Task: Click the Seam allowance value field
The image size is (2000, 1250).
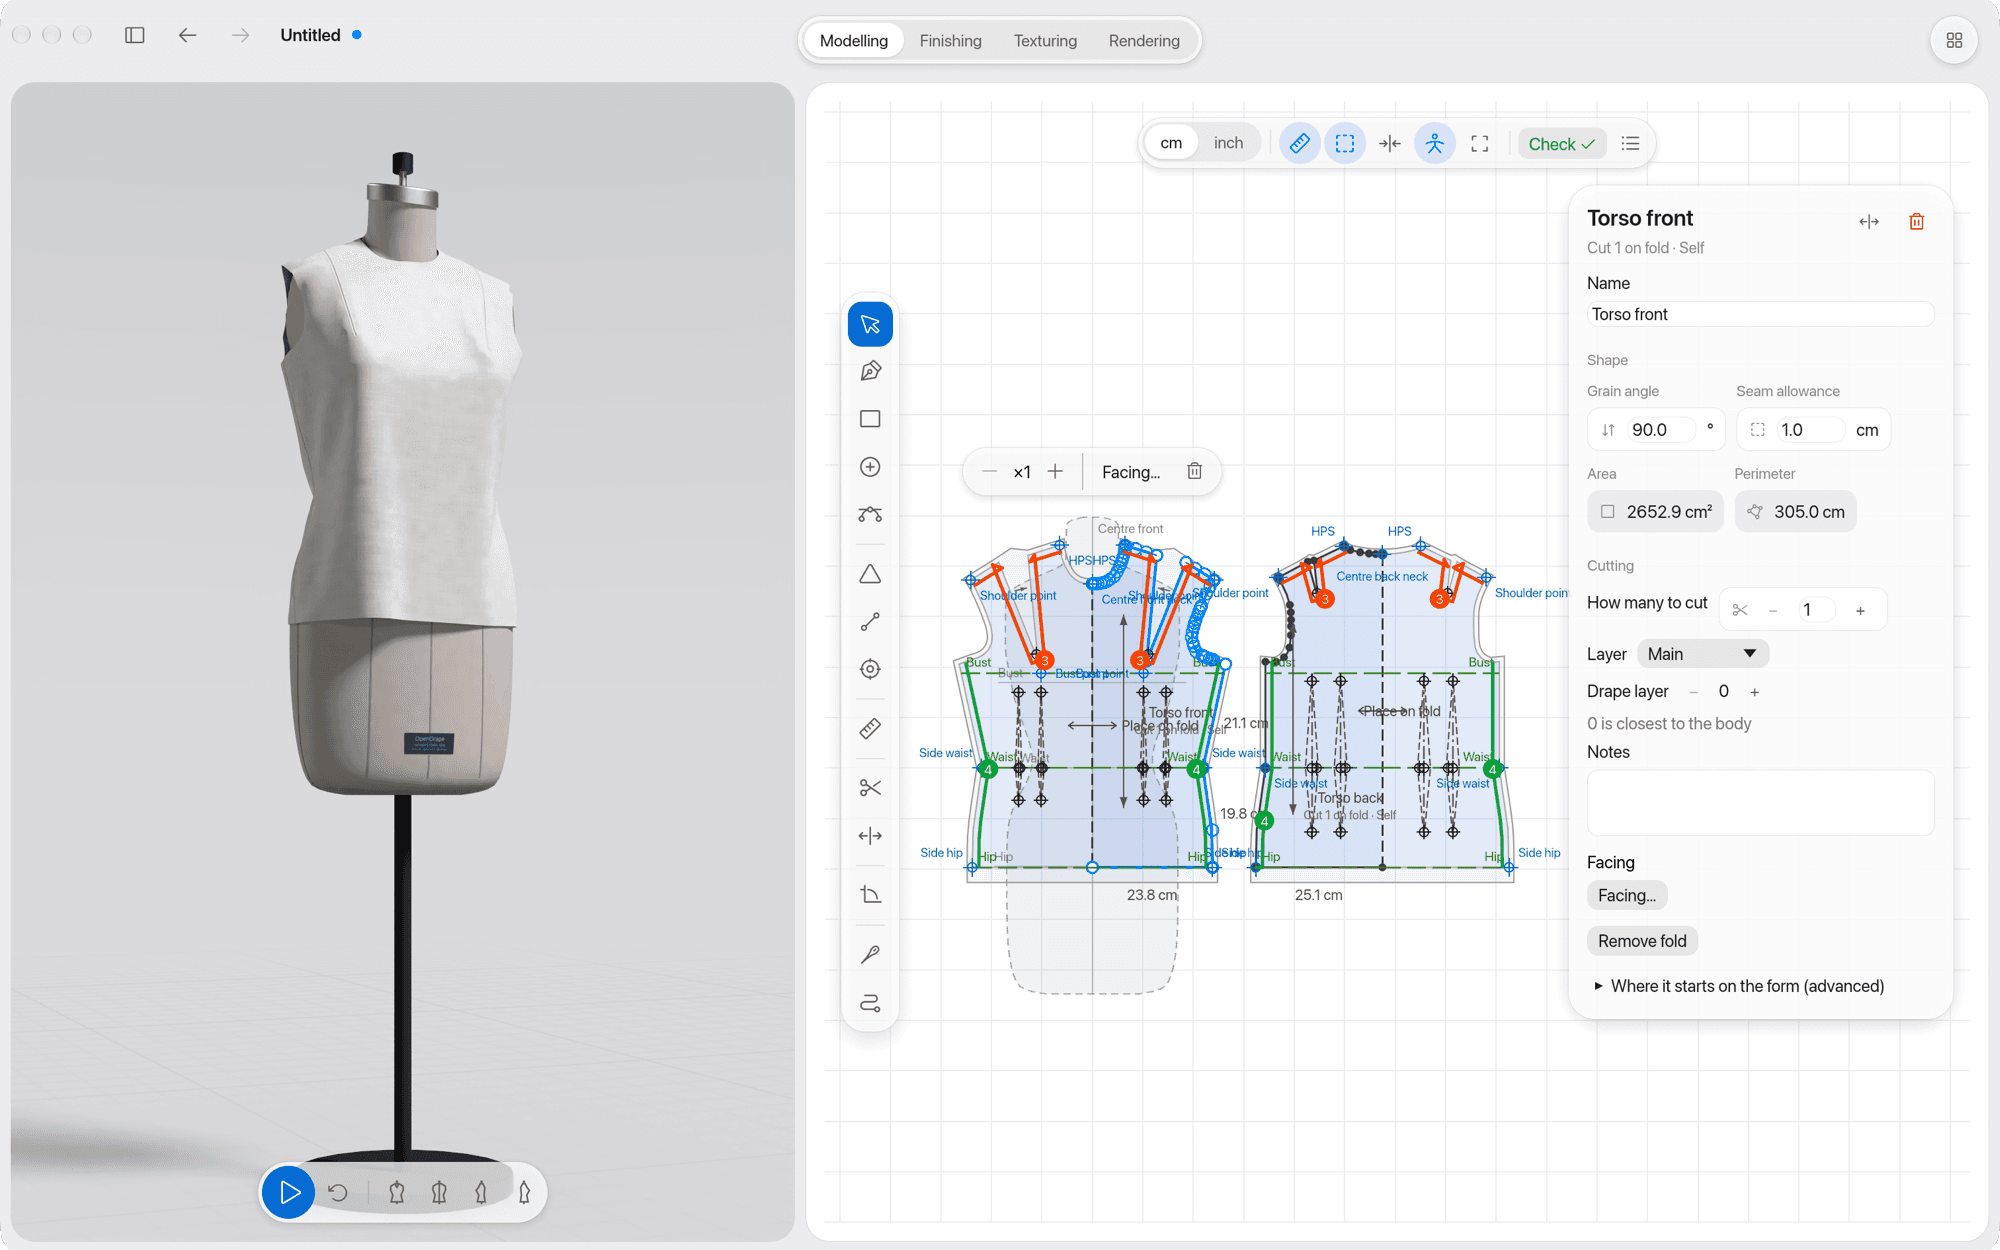Action: (x=1810, y=430)
